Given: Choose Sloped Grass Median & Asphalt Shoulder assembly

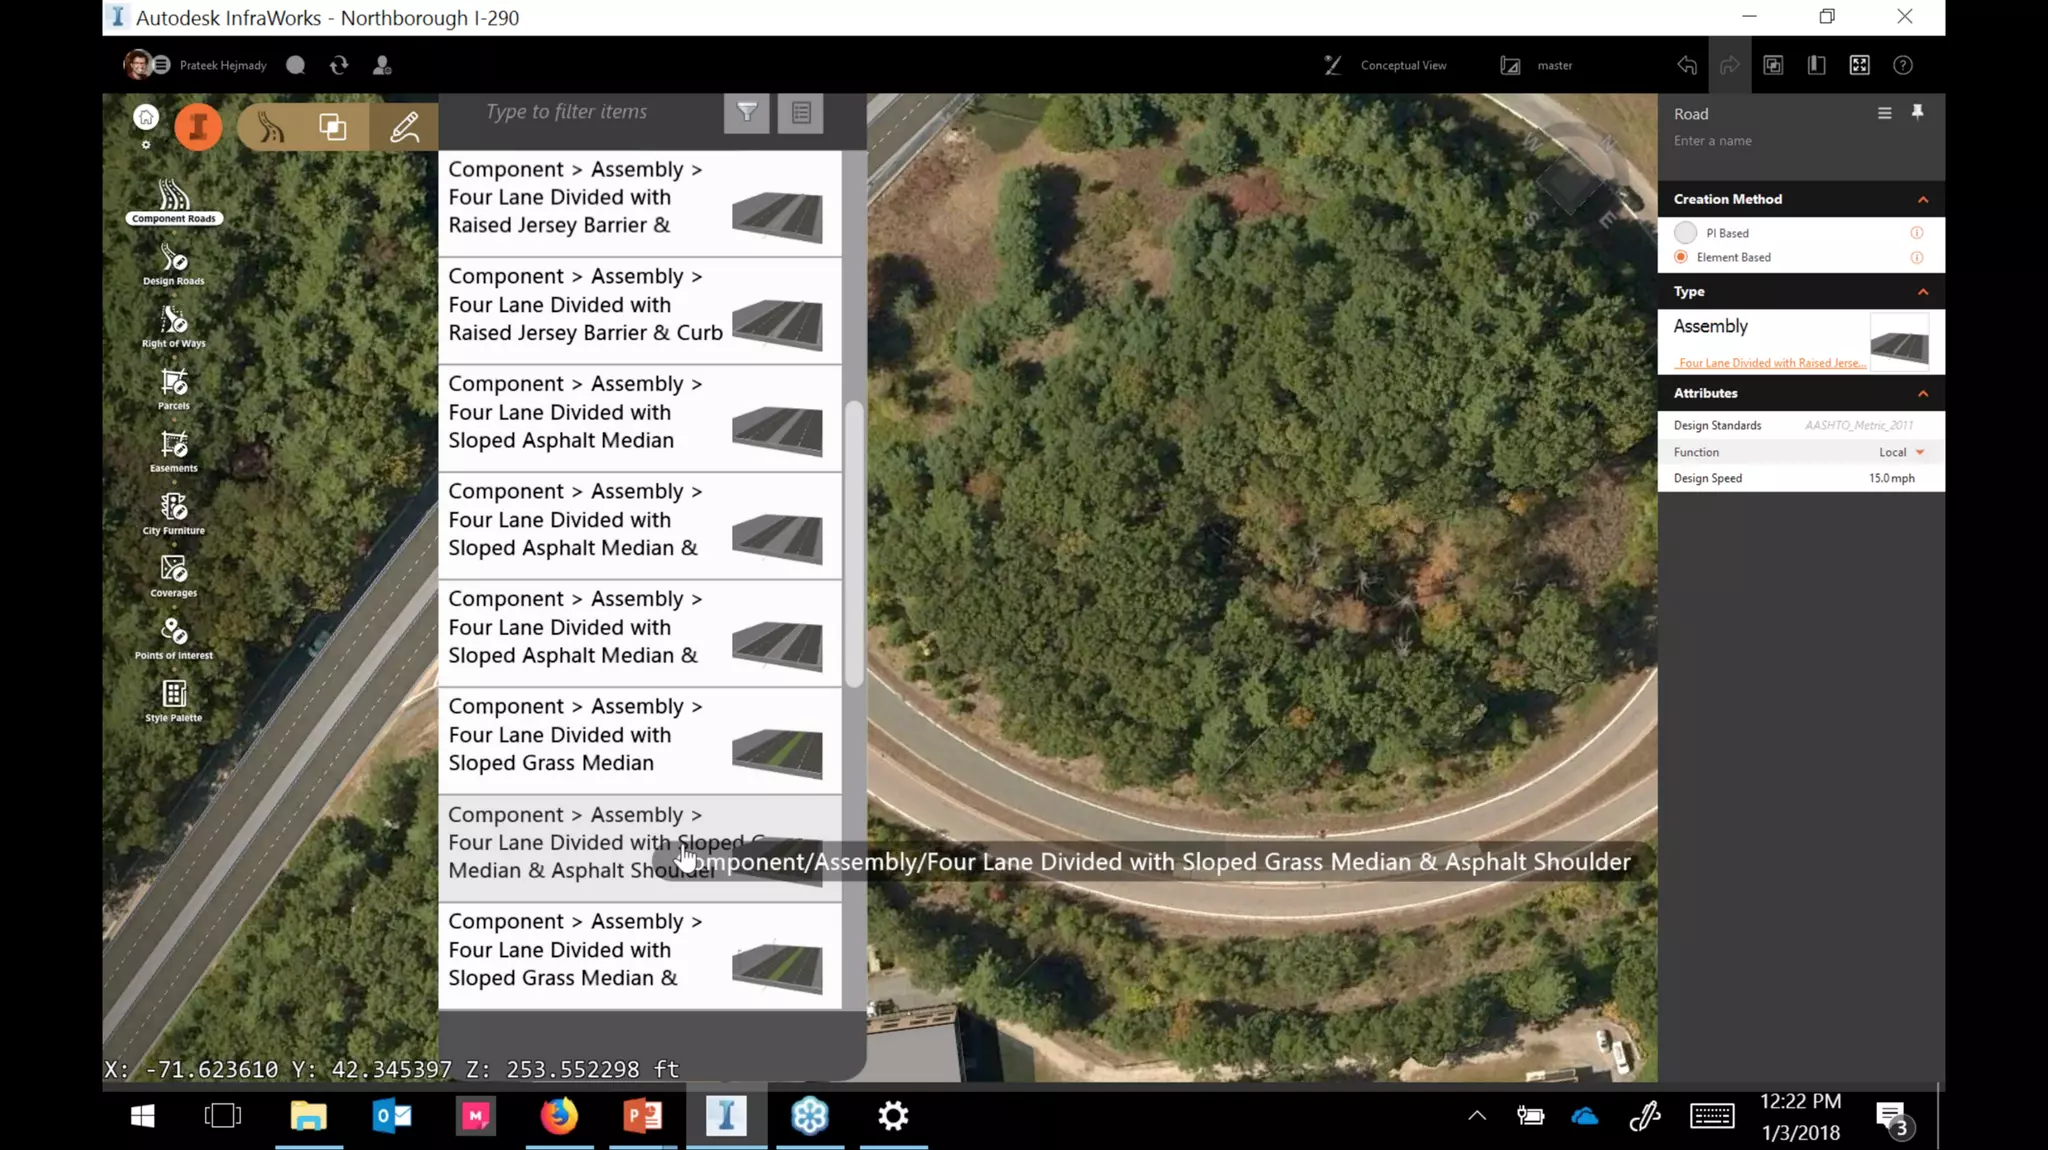Looking at the screenshot, I should click(x=639, y=848).
